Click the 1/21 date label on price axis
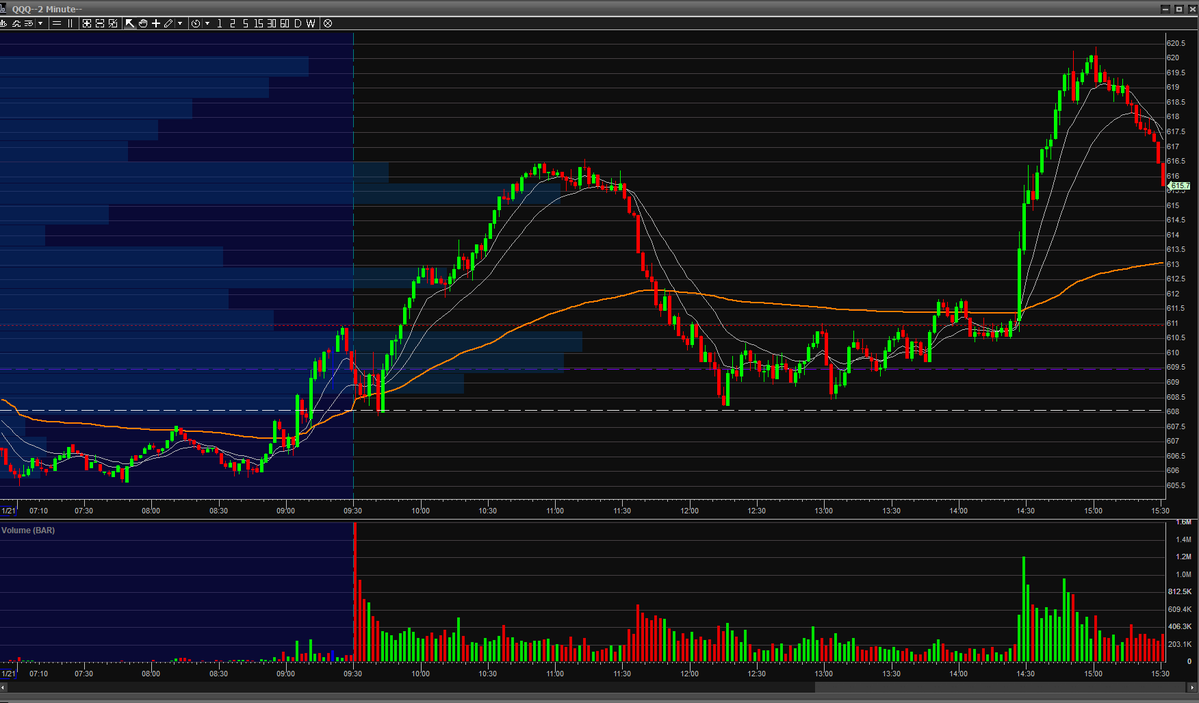The image size is (1199, 703). tap(8, 510)
